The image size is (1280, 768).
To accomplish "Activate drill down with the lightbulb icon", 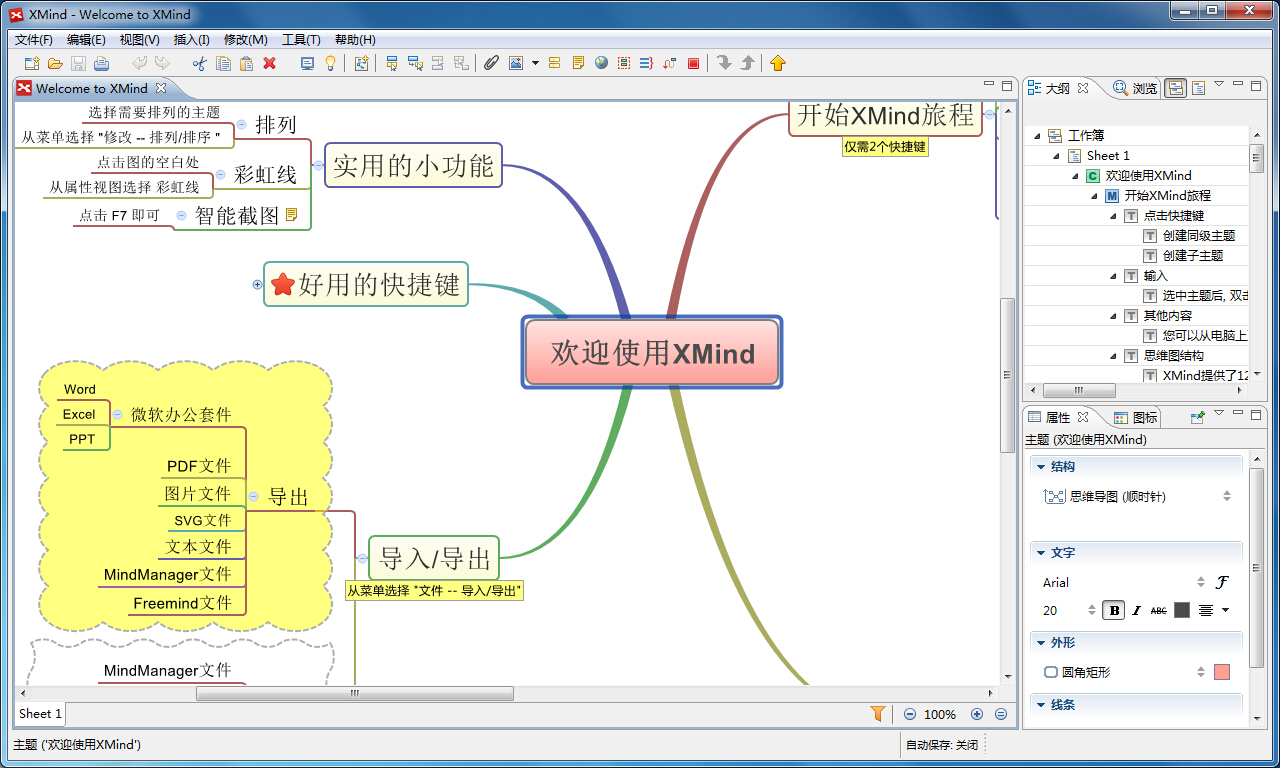I will 330,62.
